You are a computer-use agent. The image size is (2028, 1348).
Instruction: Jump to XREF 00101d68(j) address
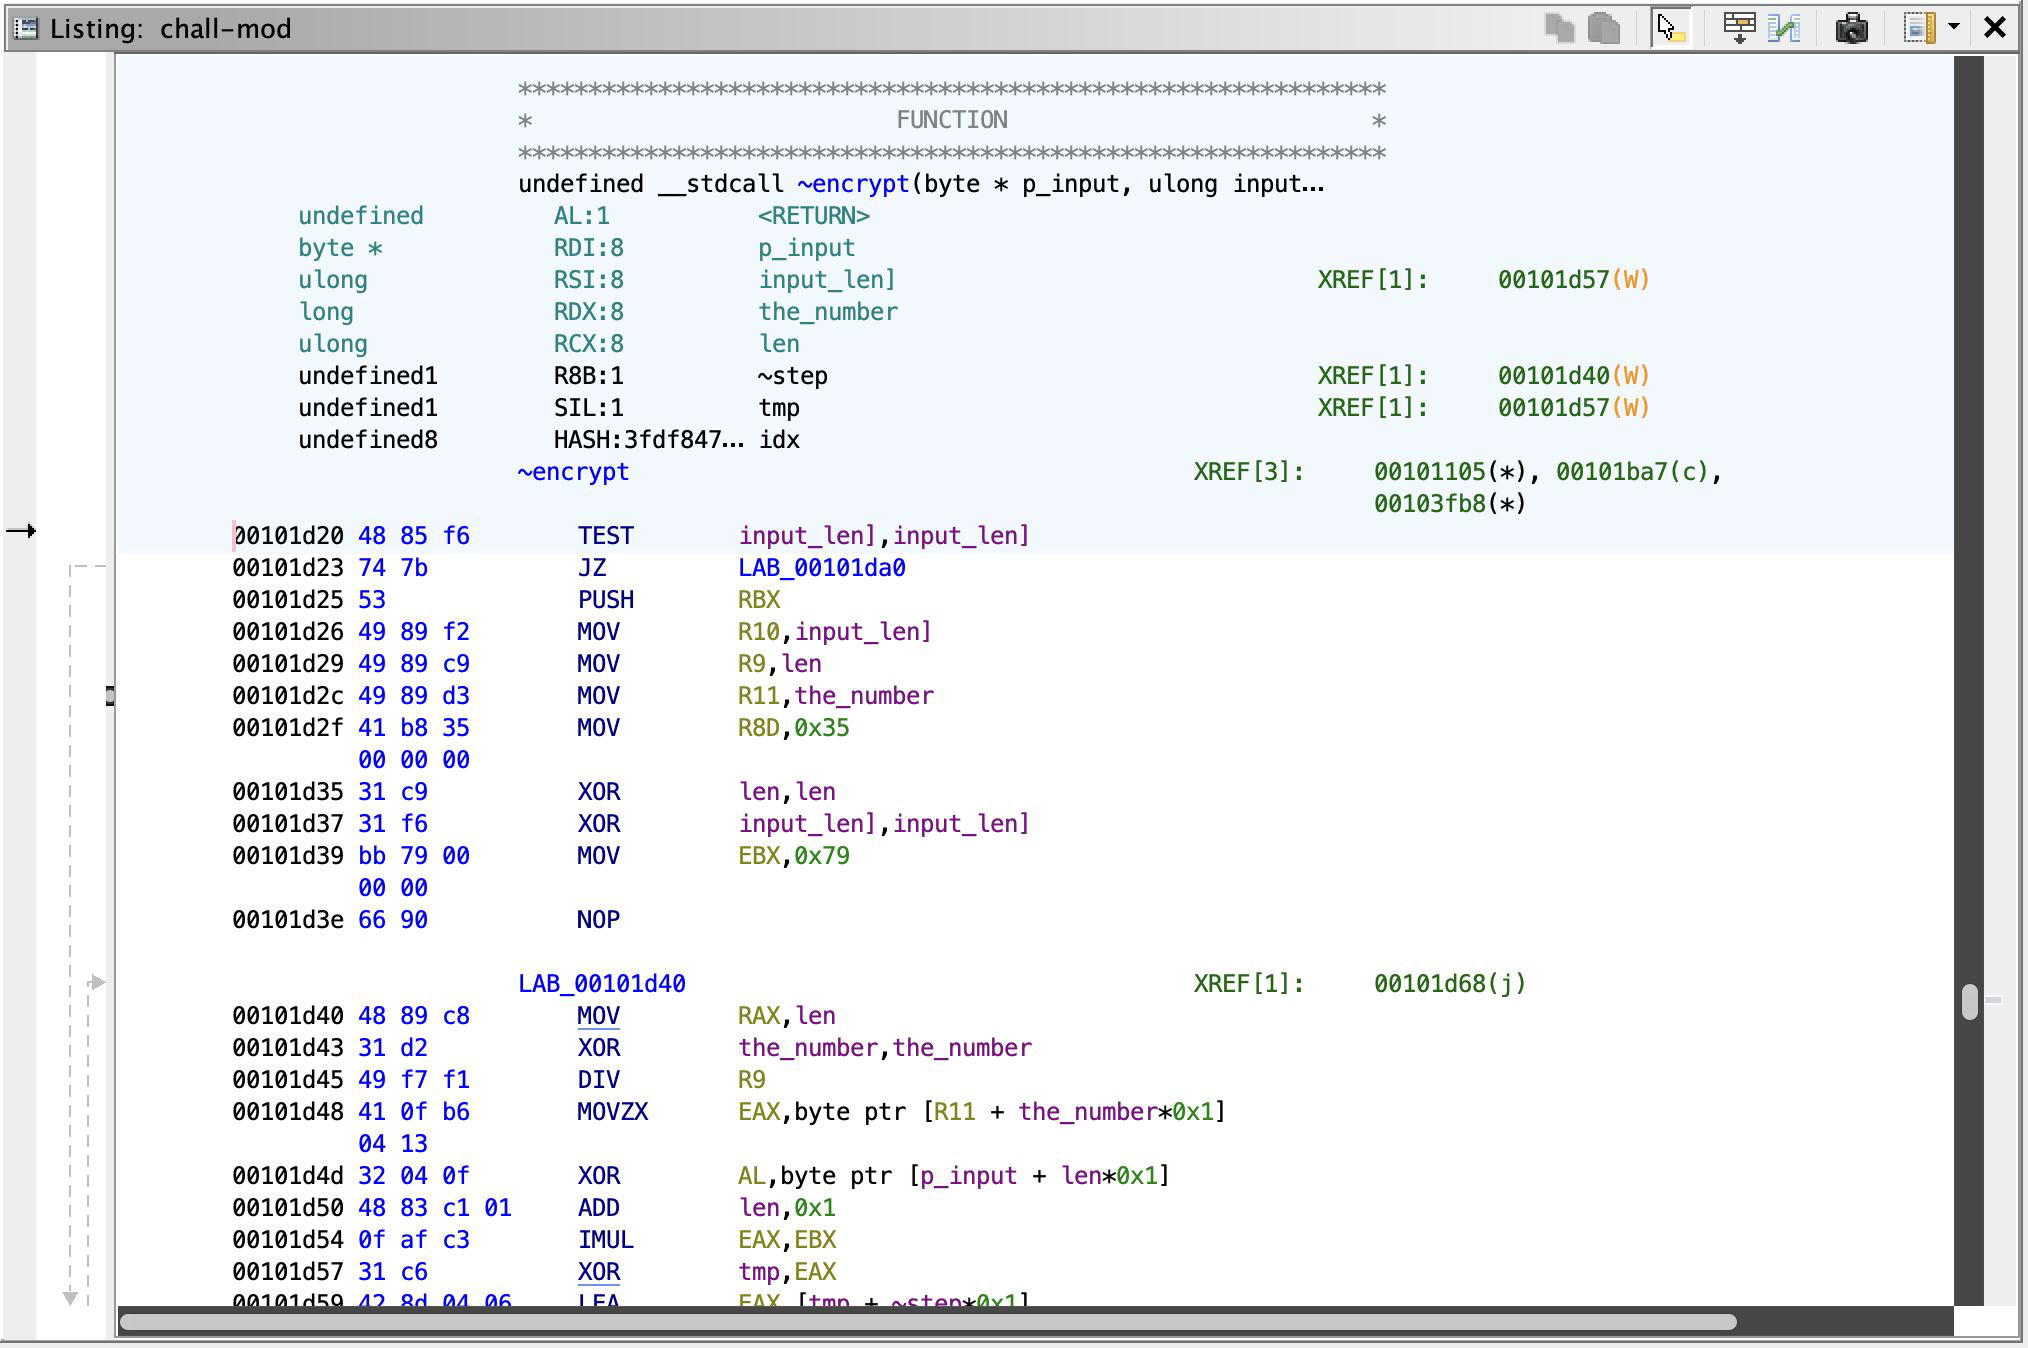point(1449,984)
